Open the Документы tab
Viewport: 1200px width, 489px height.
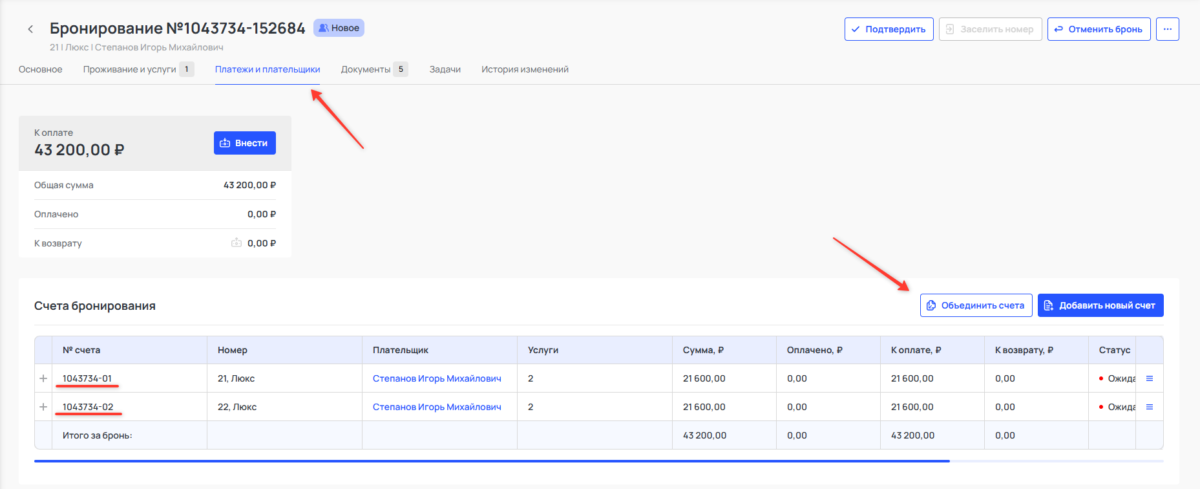pos(374,69)
